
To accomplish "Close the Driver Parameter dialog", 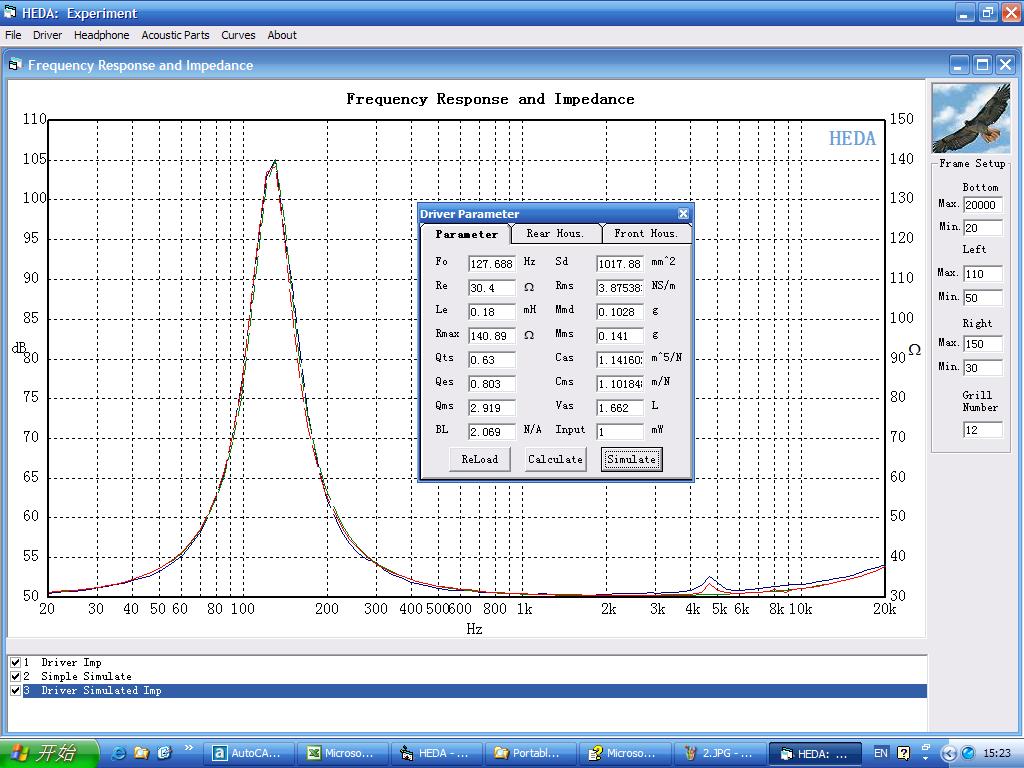I will [x=683, y=214].
